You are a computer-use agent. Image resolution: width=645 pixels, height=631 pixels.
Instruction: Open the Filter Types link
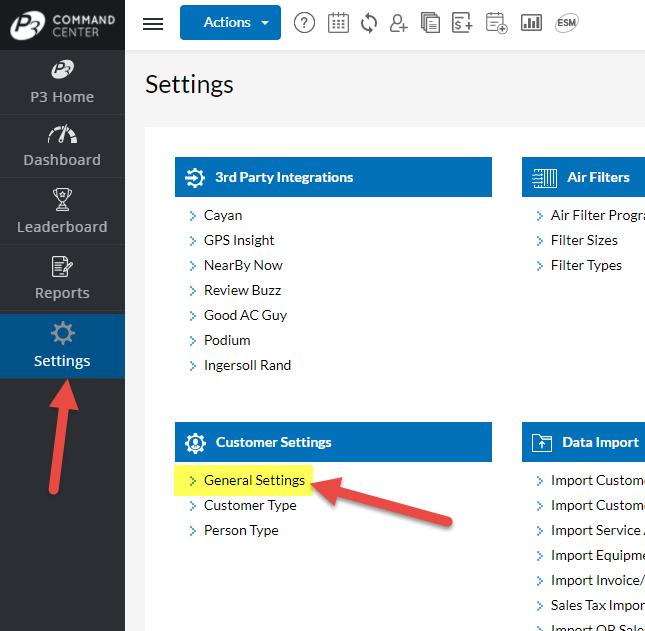pyautogui.click(x=586, y=266)
